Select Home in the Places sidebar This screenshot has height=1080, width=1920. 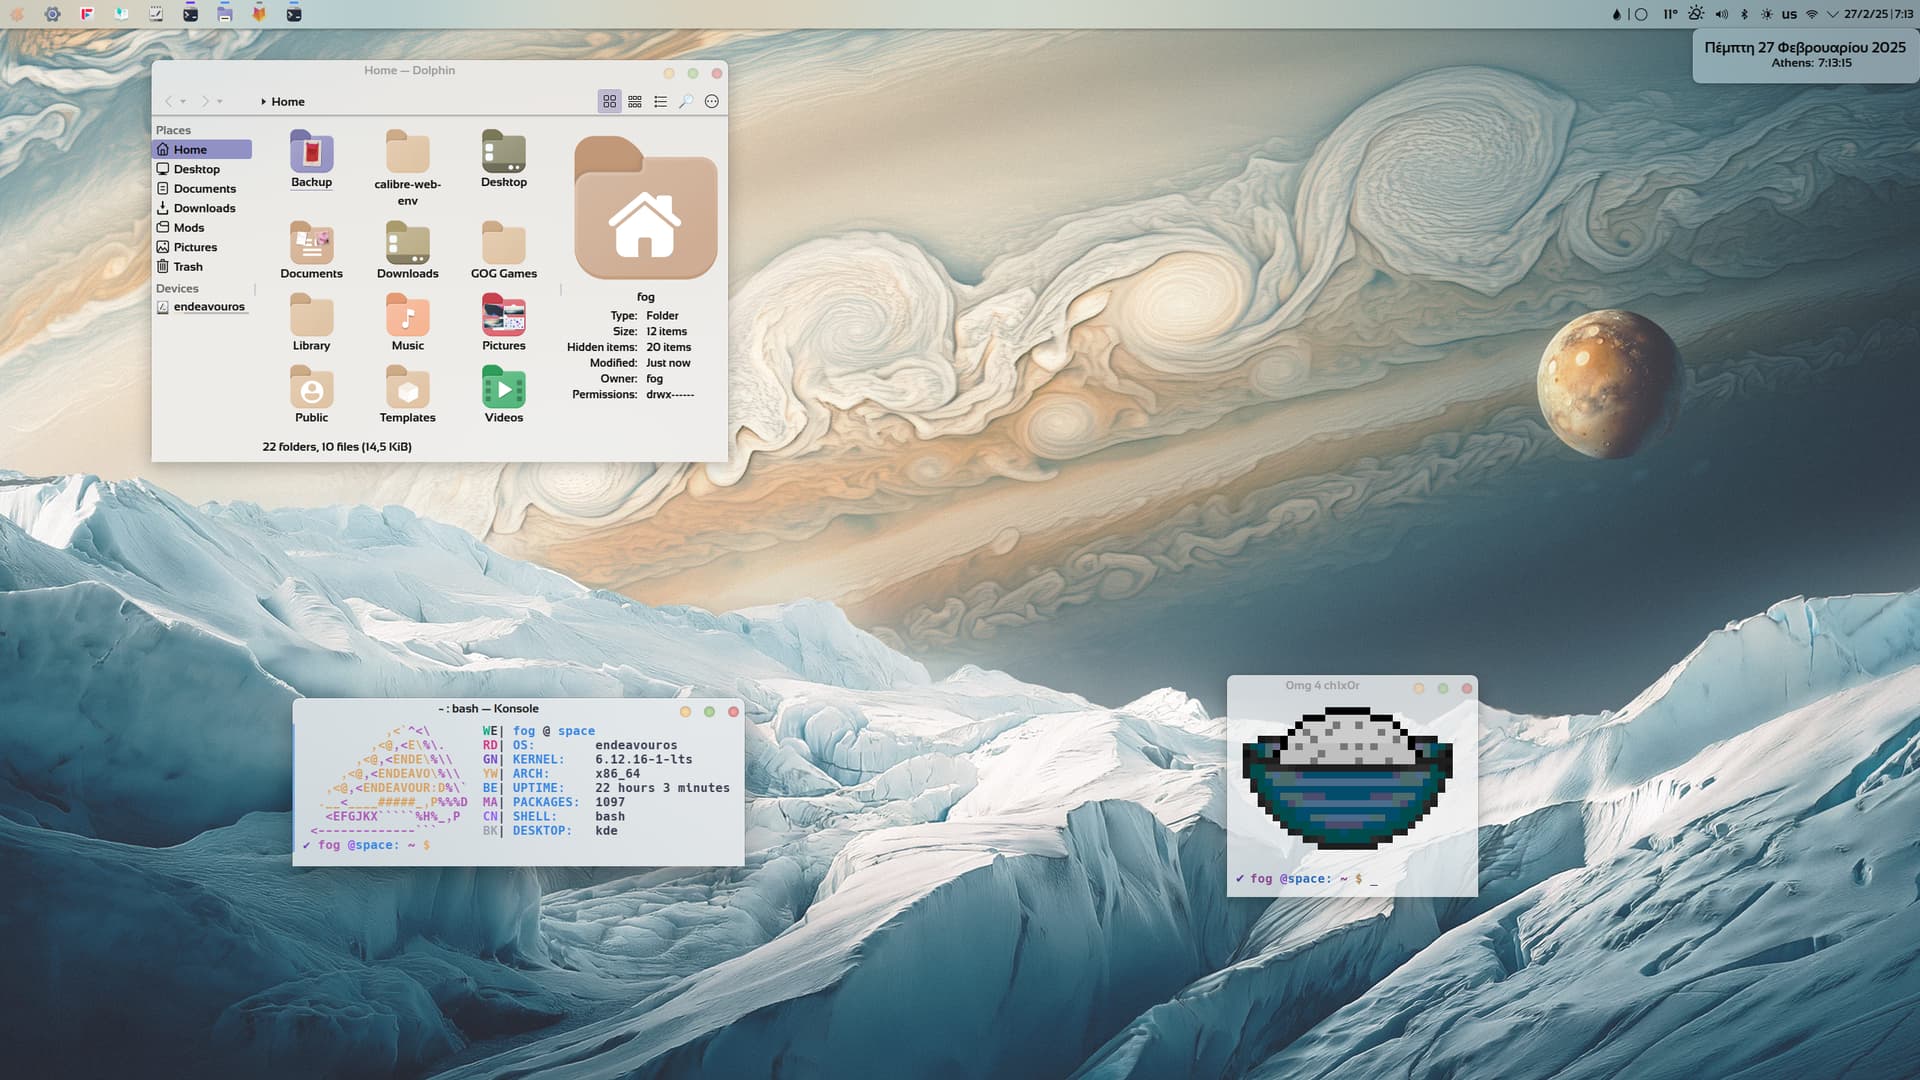point(202,149)
